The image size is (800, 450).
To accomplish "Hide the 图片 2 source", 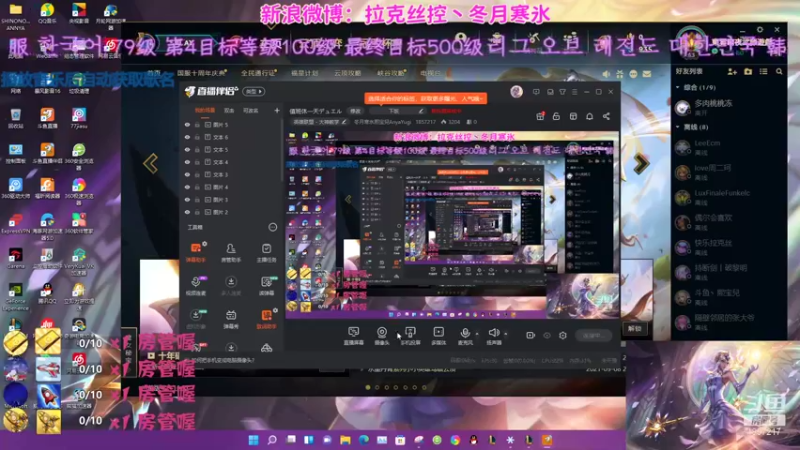I will click(187, 212).
